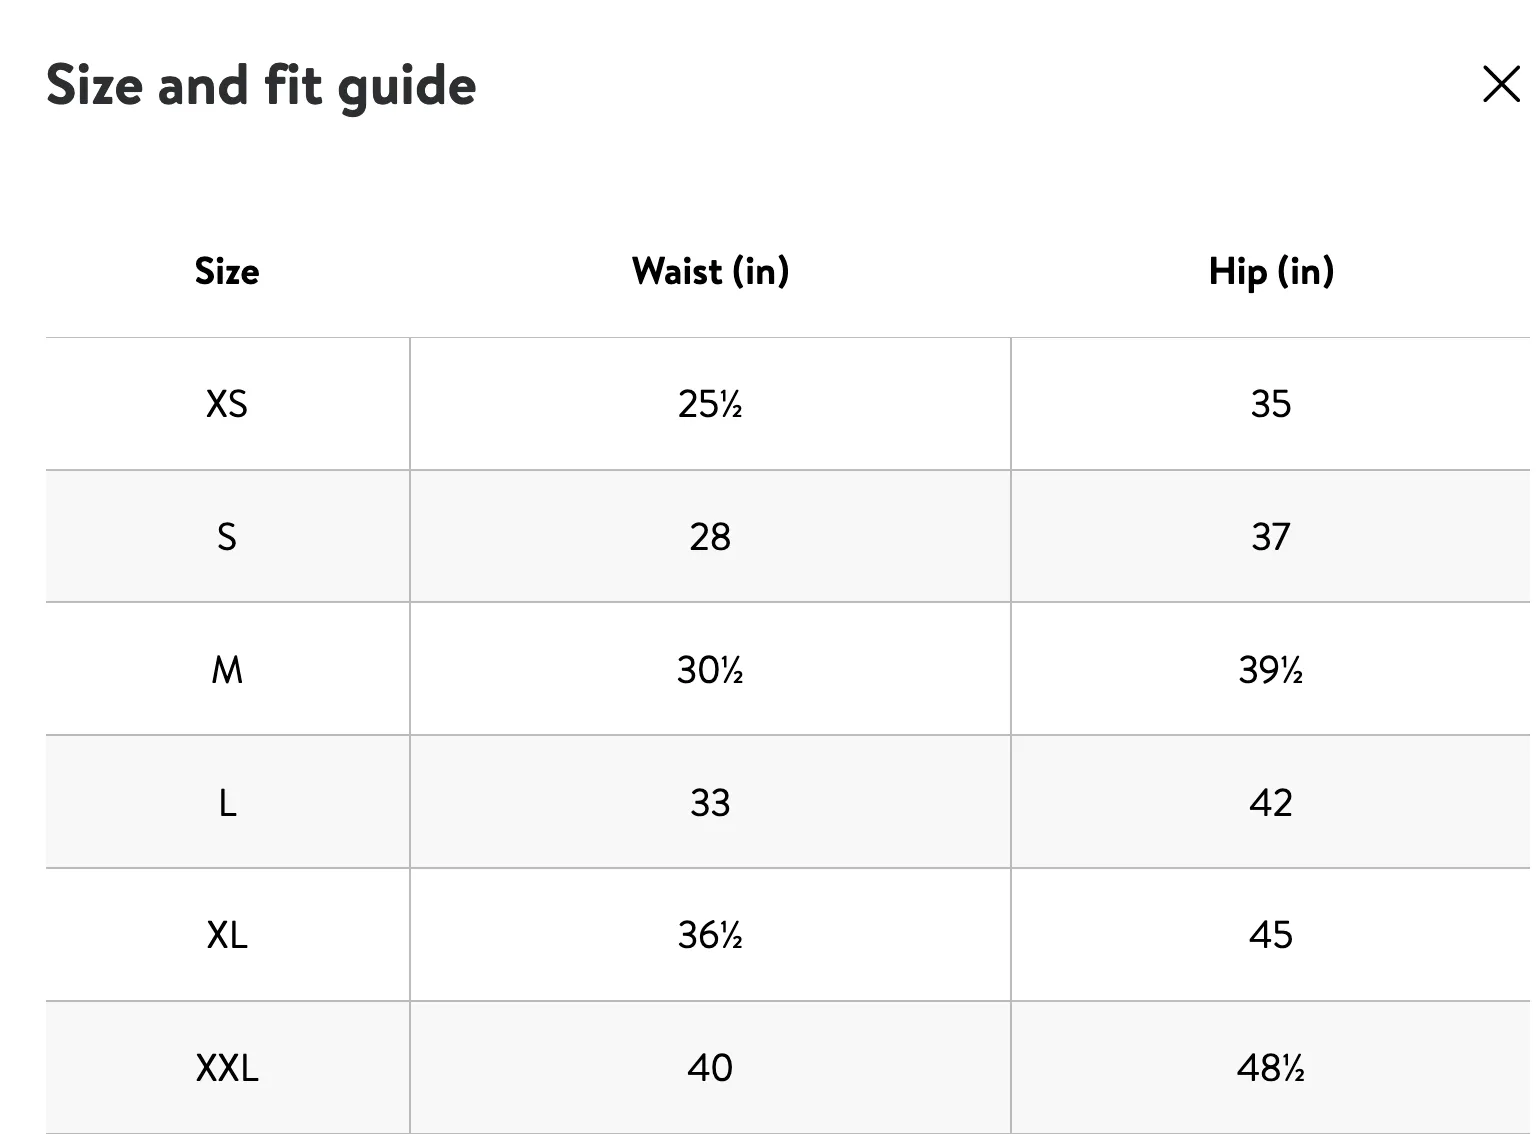This screenshot has width=1540, height=1134.
Task: Select the L size cell
Action: pyautogui.click(x=227, y=802)
